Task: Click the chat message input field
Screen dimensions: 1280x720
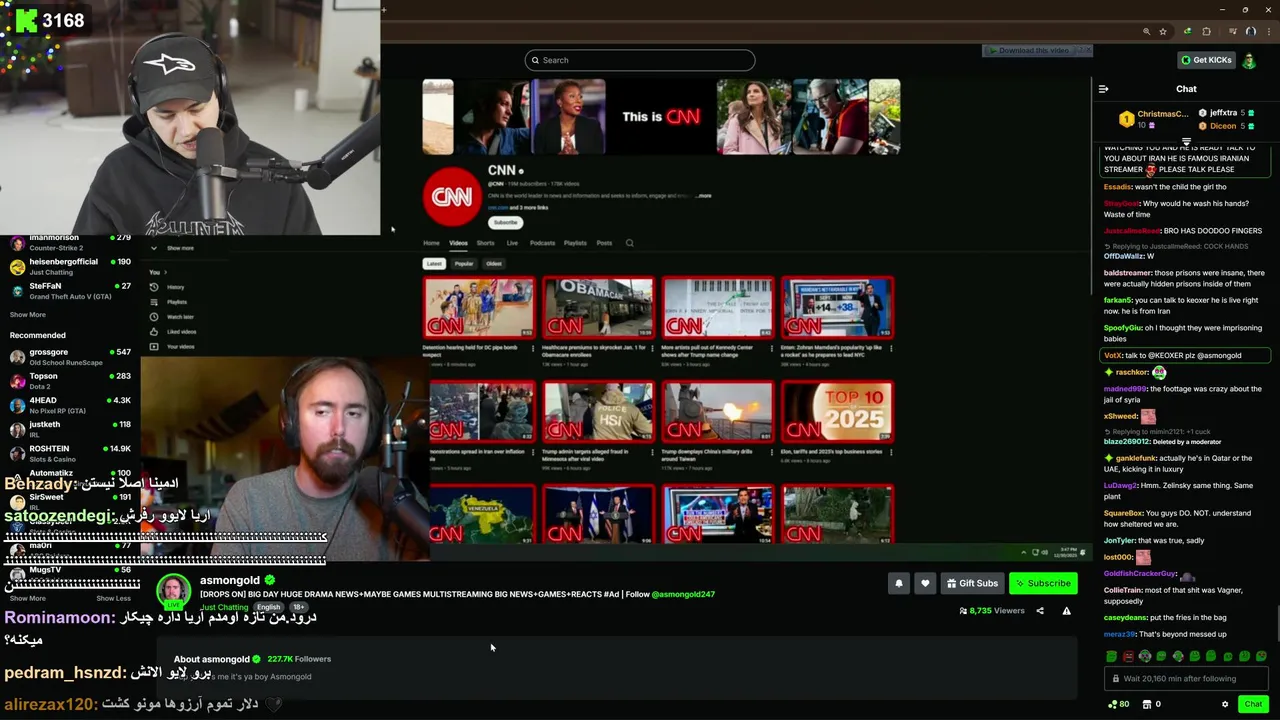Action: tap(1186, 678)
